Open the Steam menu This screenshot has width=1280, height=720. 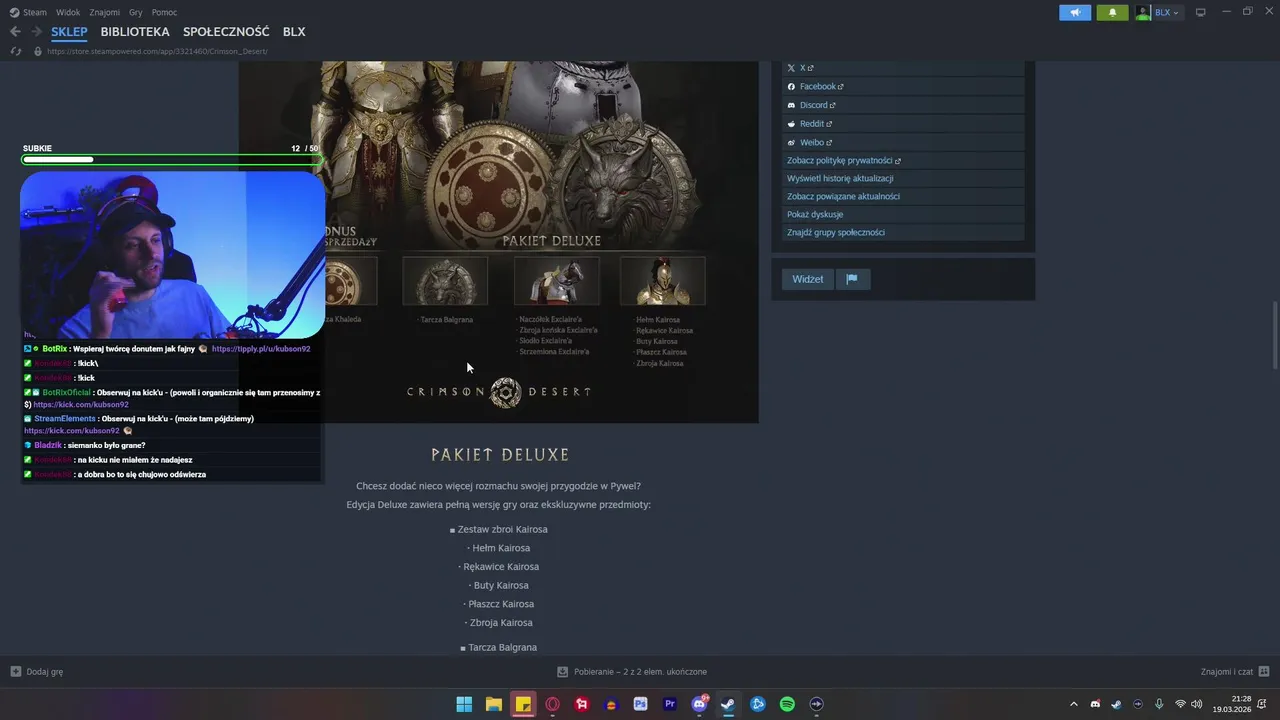coord(28,12)
